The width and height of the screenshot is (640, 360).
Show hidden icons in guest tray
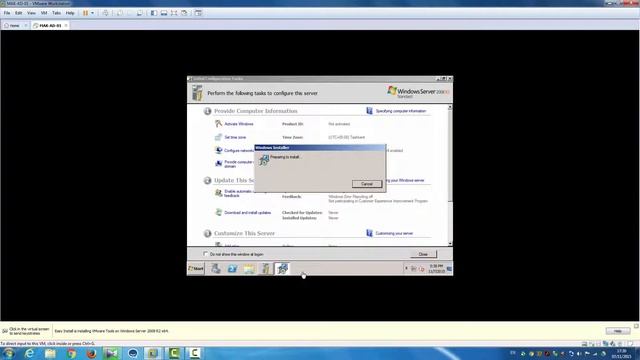coord(406,268)
